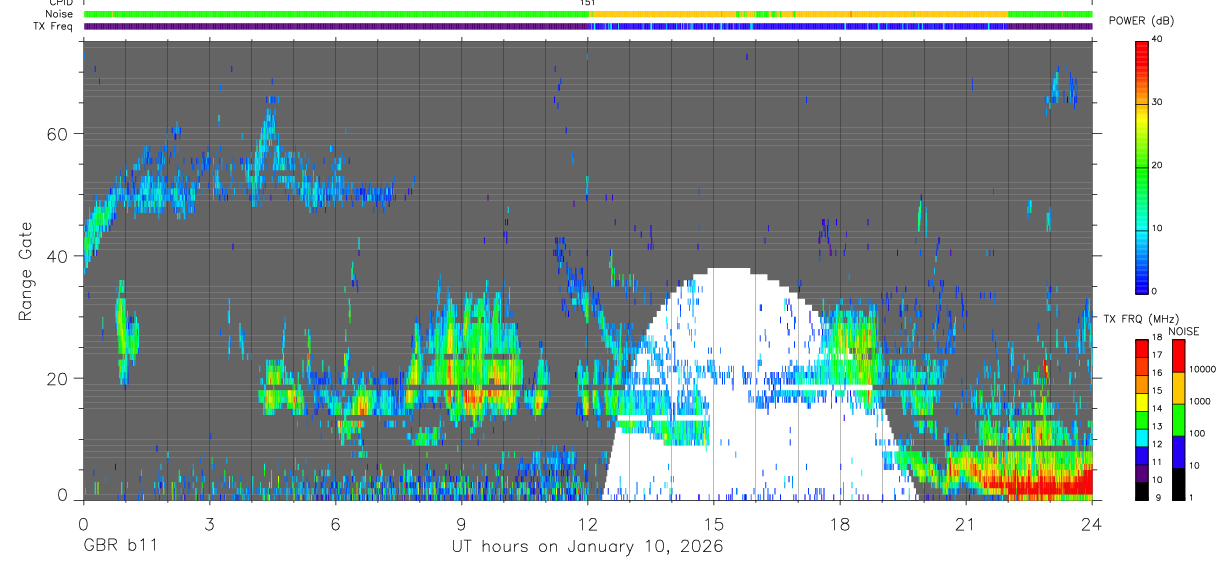Click the x-axis tick label '12'
The height and width of the screenshot is (567, 1228).
pyautogui.click(x=587, y=524)
